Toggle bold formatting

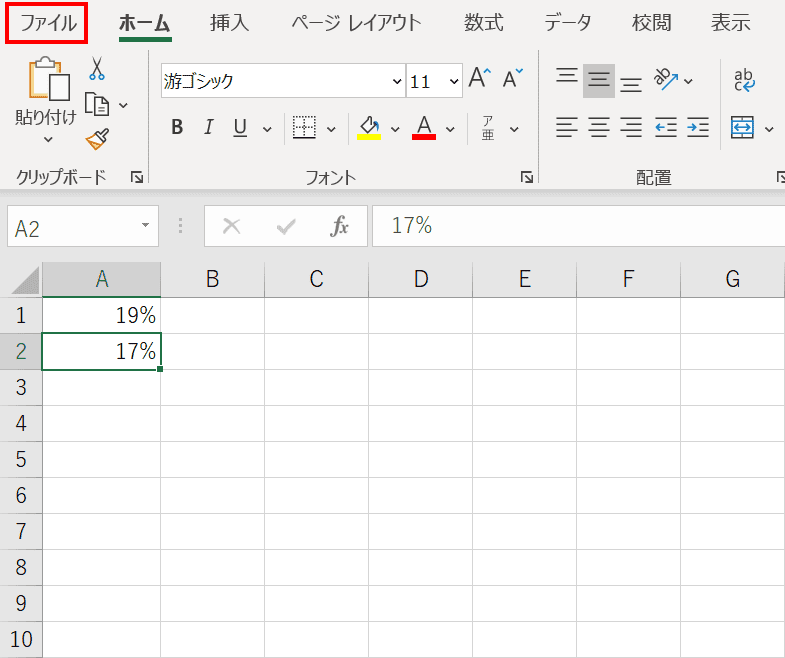click(177, 128)
